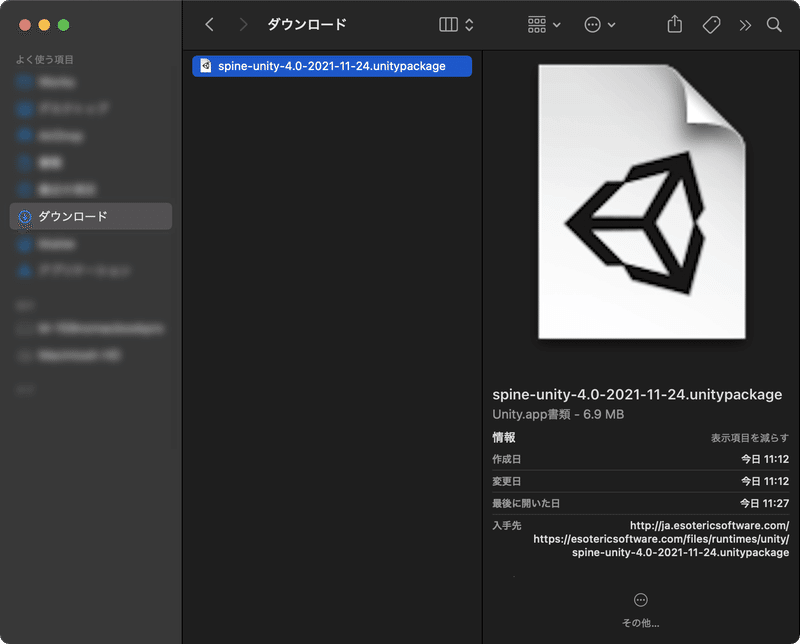Click the よく使う項目 sidebar heading
Screen dimensions: 800x644
[x=44, y=60]
